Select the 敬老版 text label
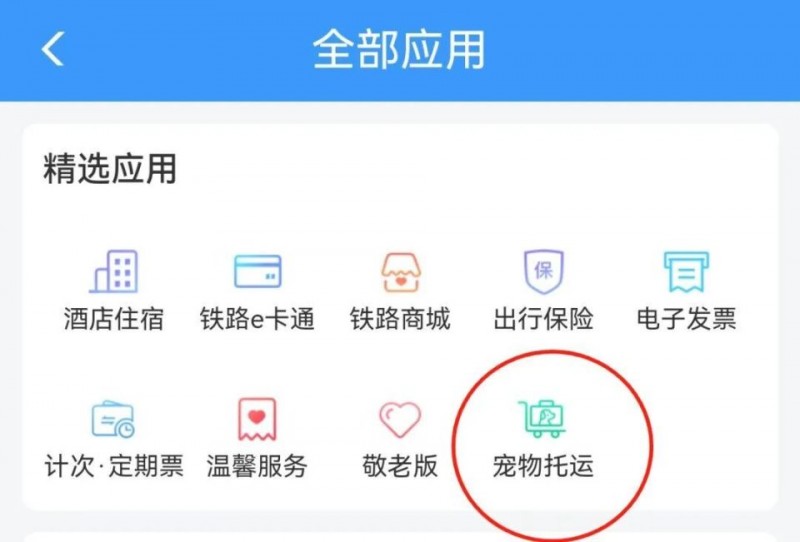800x542 pixels. pos(400,466)
